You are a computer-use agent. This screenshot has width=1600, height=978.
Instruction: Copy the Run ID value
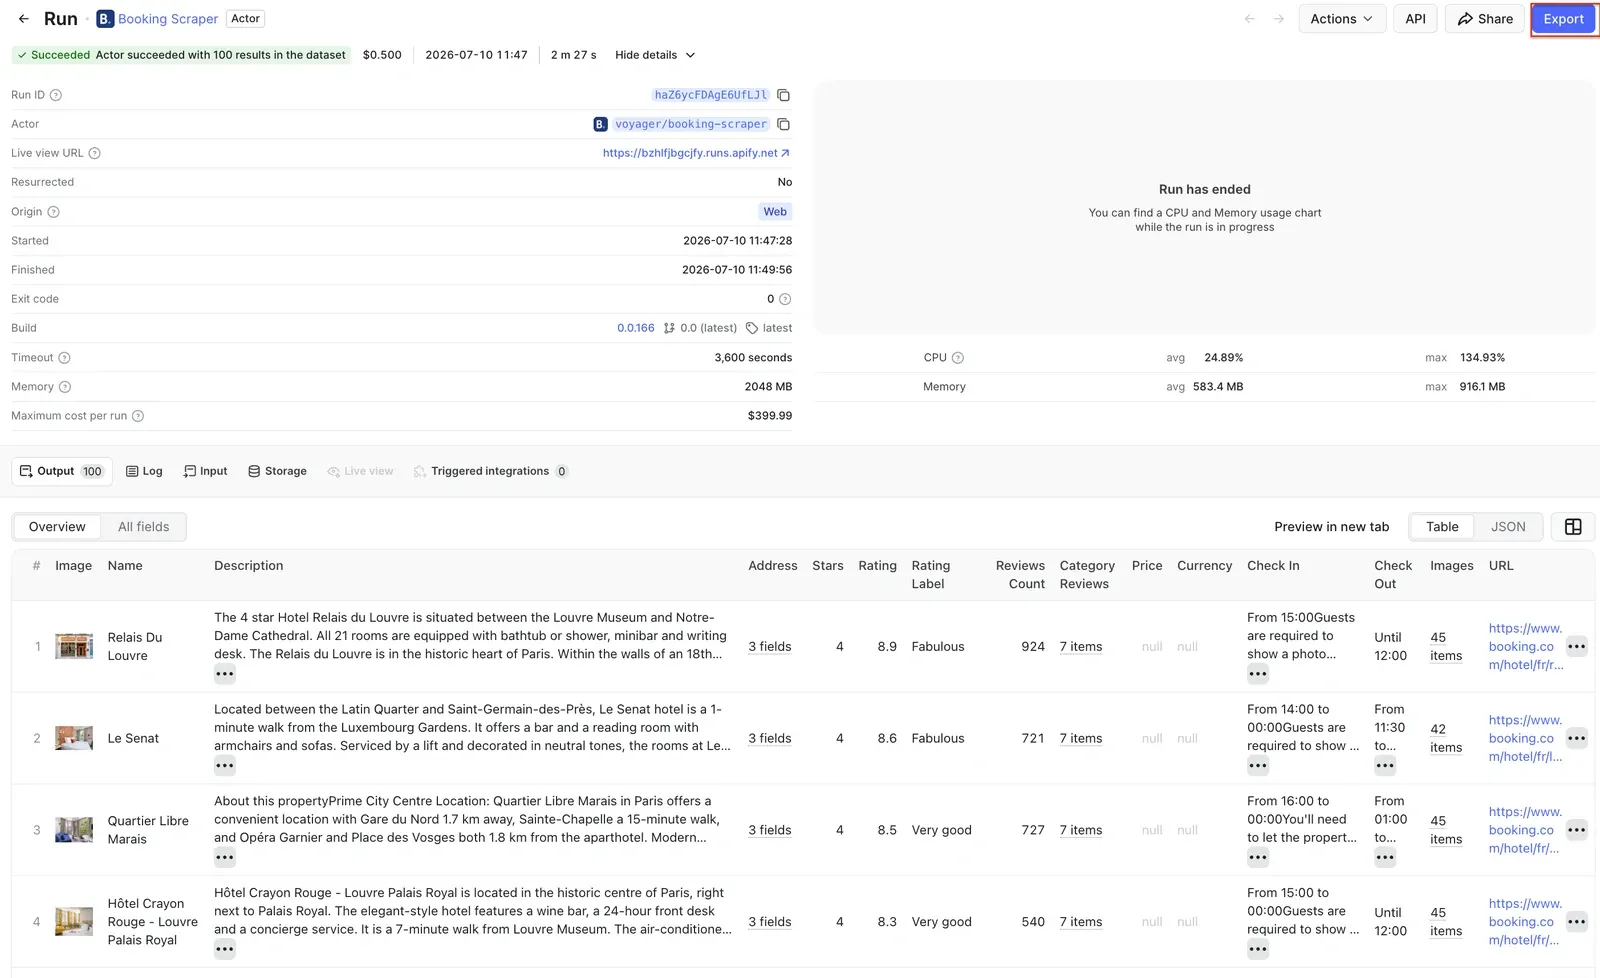coord(784,95)
